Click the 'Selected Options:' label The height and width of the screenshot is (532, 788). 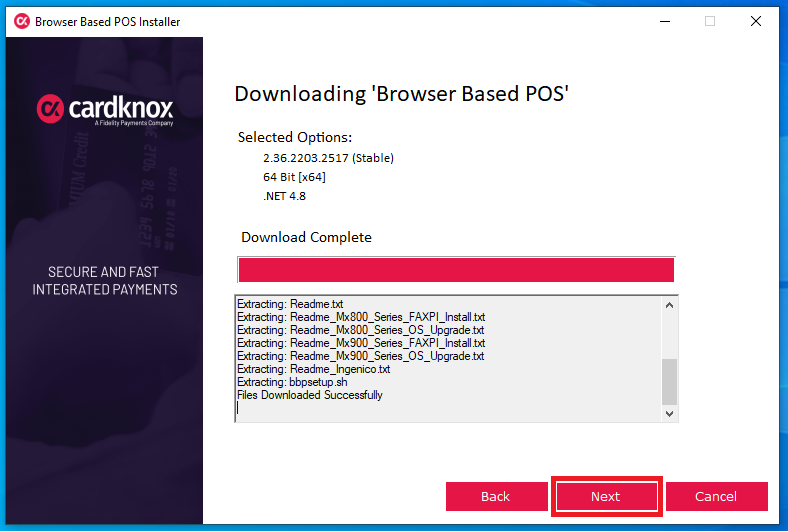click(x=294, y=137)
